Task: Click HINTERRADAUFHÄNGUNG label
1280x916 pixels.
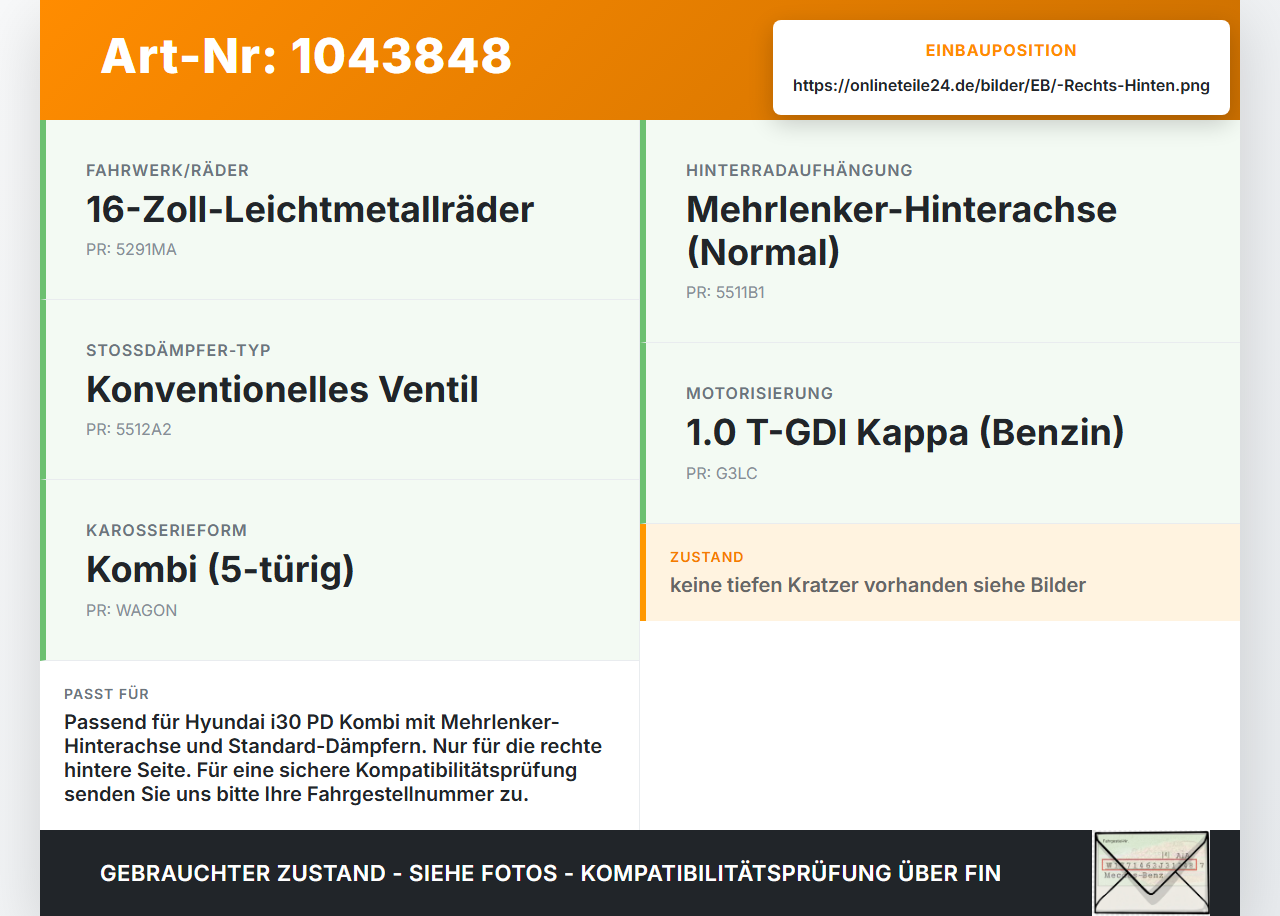Action: [799, 170]
